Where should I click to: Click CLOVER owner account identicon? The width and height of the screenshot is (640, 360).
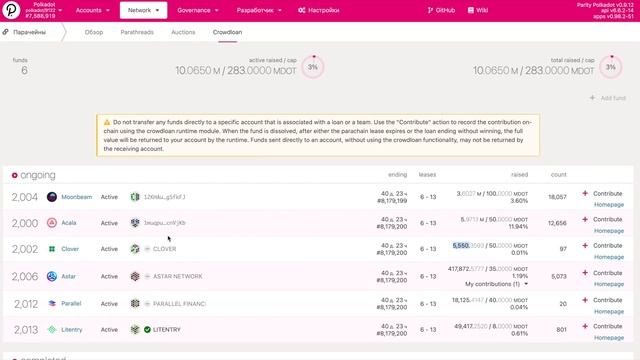(x=135, y=249)
